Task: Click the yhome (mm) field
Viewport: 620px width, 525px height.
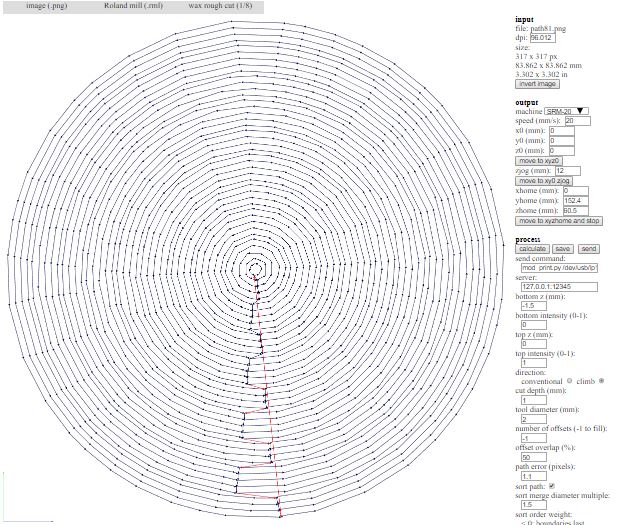Action: (576, 201)
